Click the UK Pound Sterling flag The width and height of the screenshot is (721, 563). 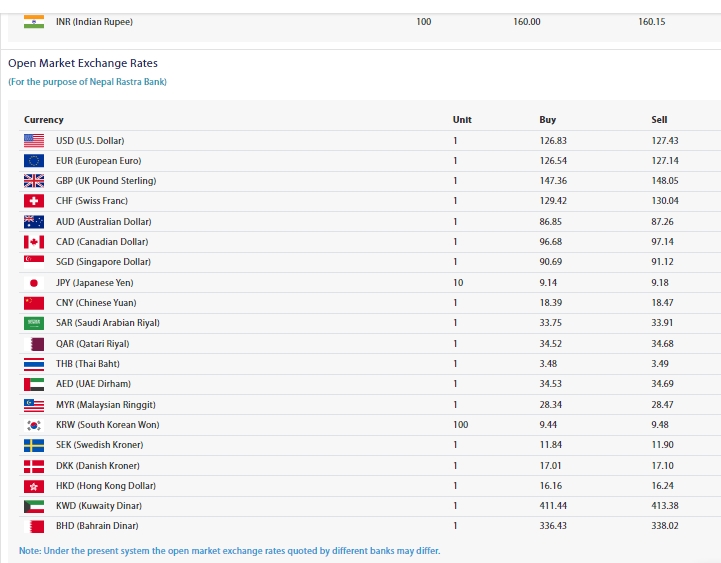(x=34, y=181)
